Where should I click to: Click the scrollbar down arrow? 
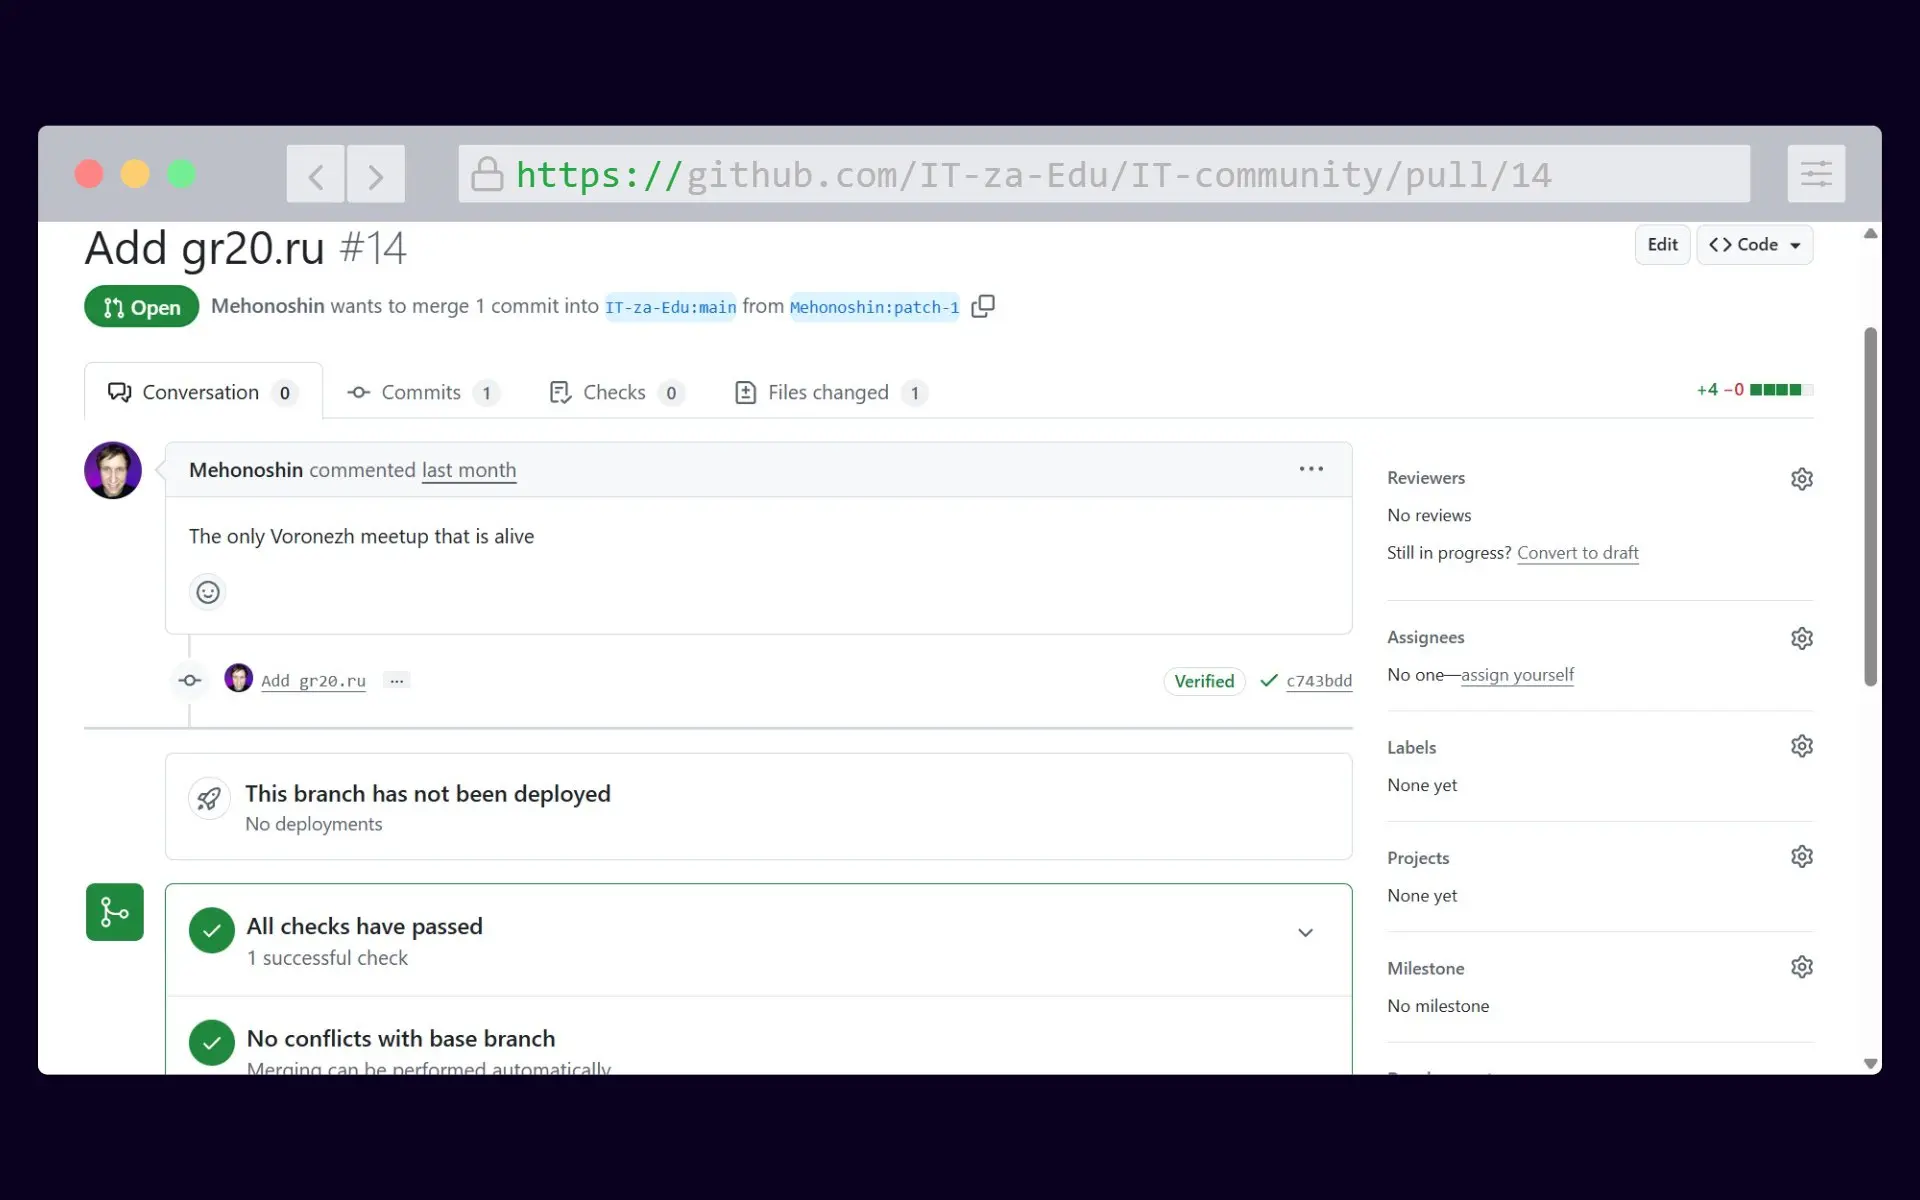coord(1870,1064)
